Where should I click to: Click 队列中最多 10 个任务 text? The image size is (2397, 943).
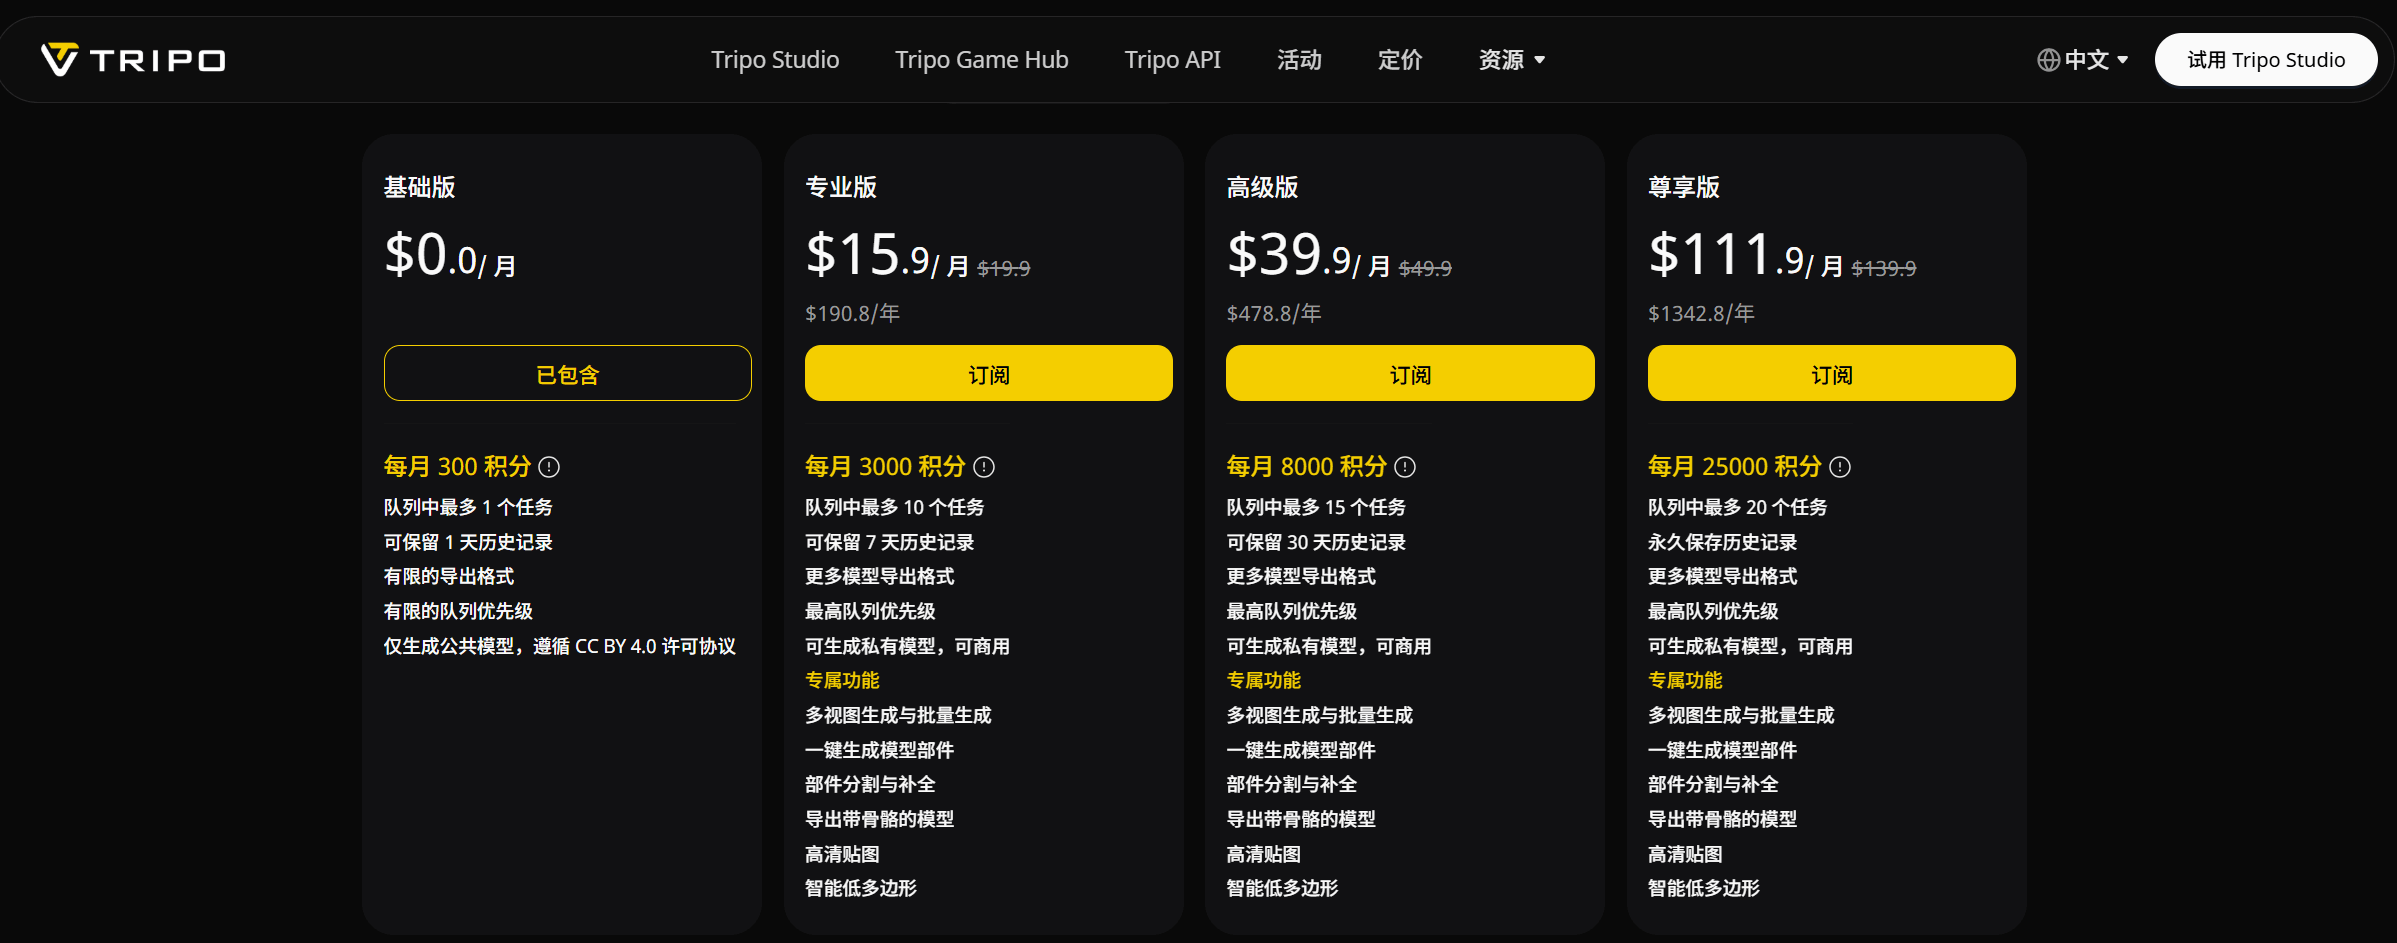point(895,507)
